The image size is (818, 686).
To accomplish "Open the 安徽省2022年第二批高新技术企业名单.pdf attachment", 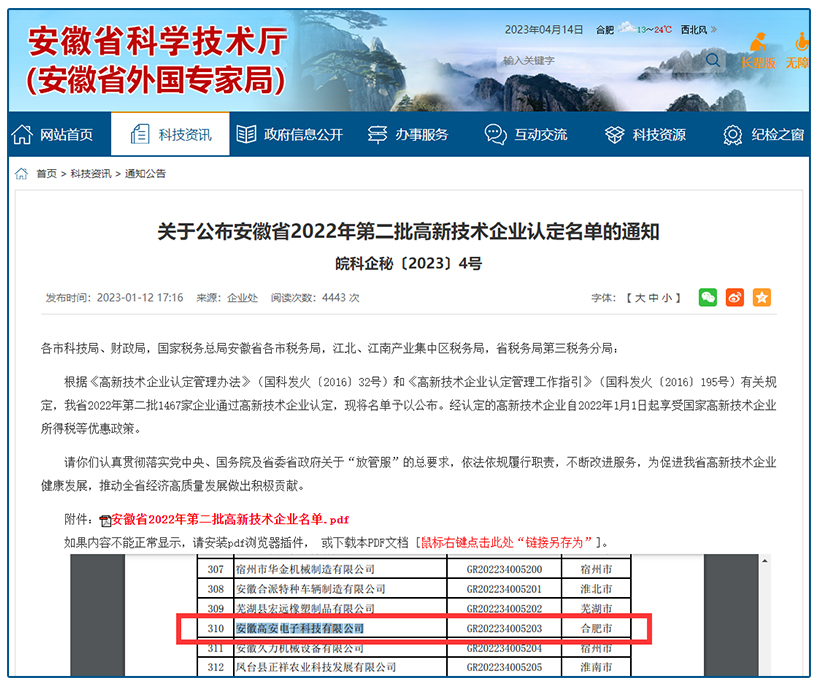I will click(230, 520).
